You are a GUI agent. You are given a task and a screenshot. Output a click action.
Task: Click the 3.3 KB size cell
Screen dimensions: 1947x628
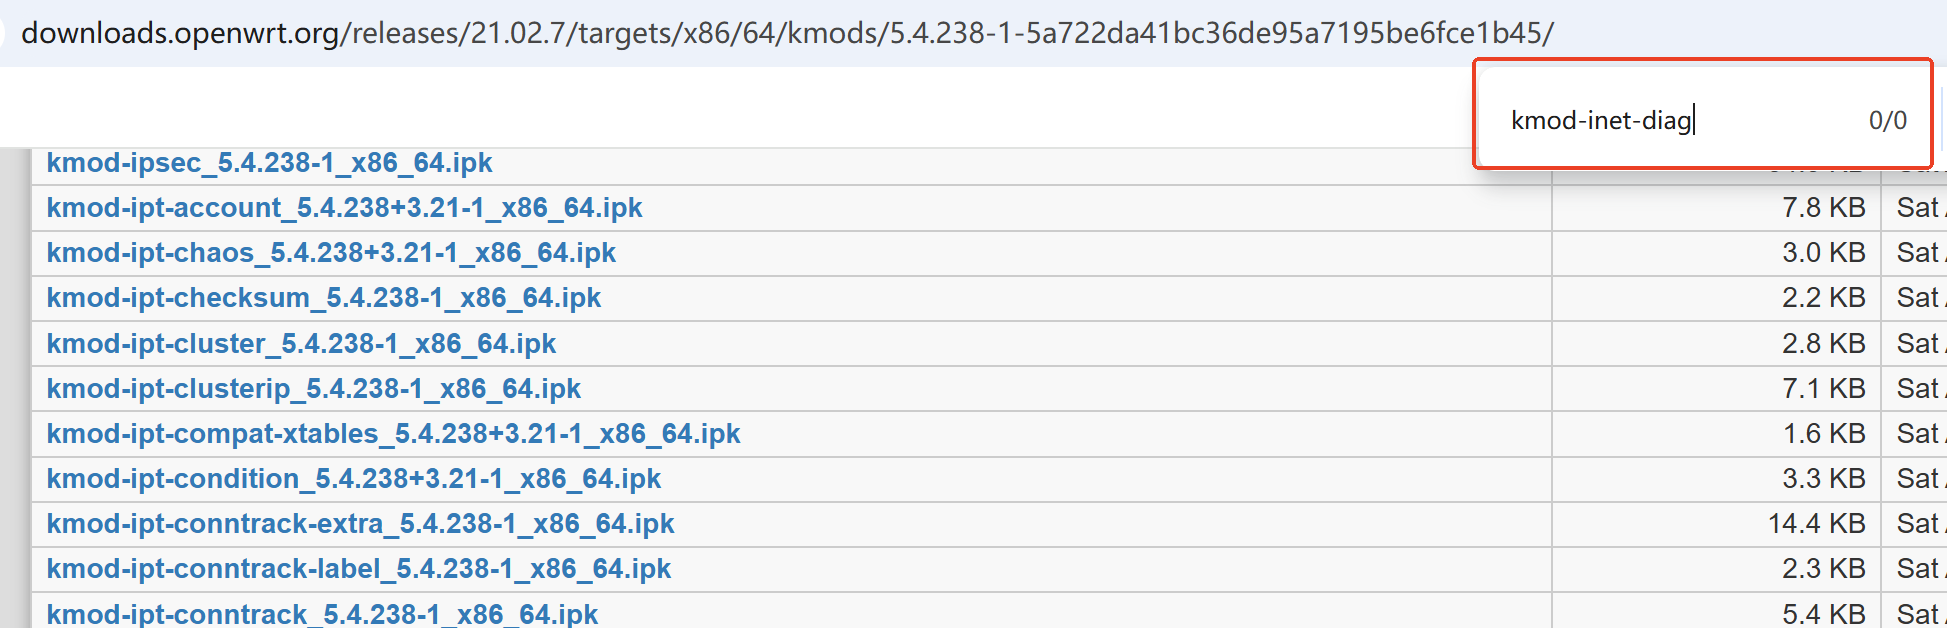1716,479
